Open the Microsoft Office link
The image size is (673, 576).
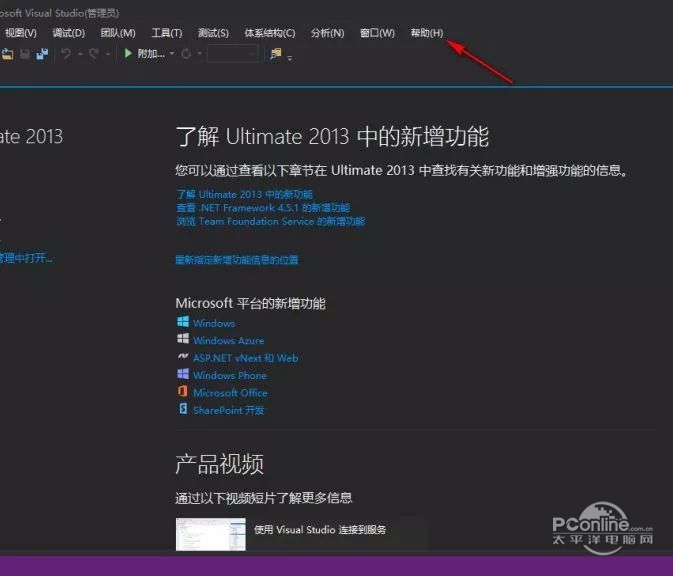(x=230, y=393)
